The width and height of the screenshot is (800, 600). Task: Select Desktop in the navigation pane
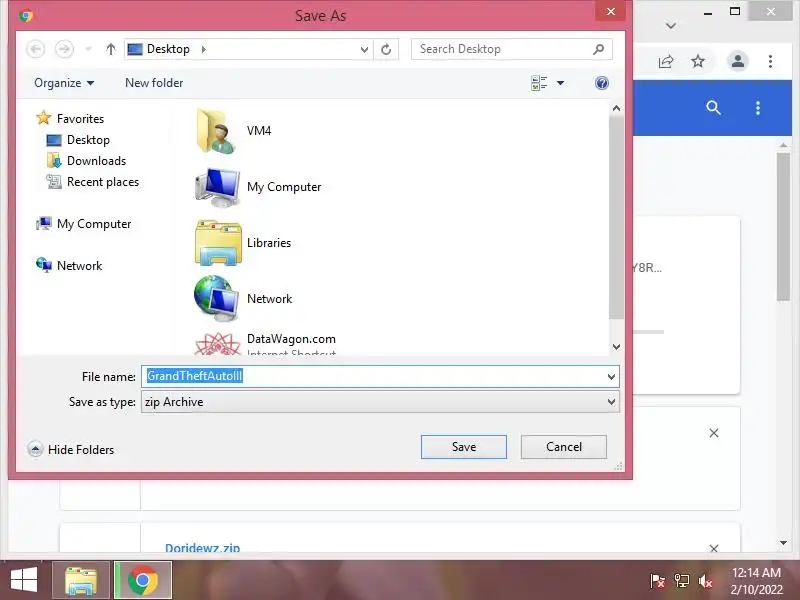pyautogui.click(x=88, y=140)
